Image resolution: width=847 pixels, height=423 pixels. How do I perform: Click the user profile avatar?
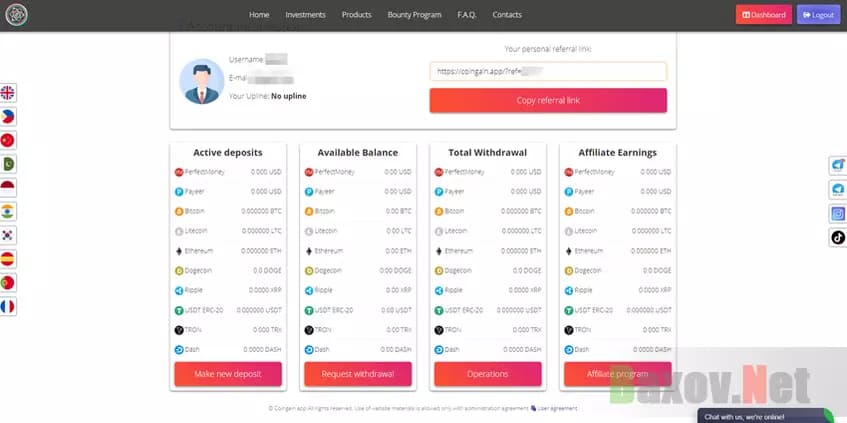(201, 81)
